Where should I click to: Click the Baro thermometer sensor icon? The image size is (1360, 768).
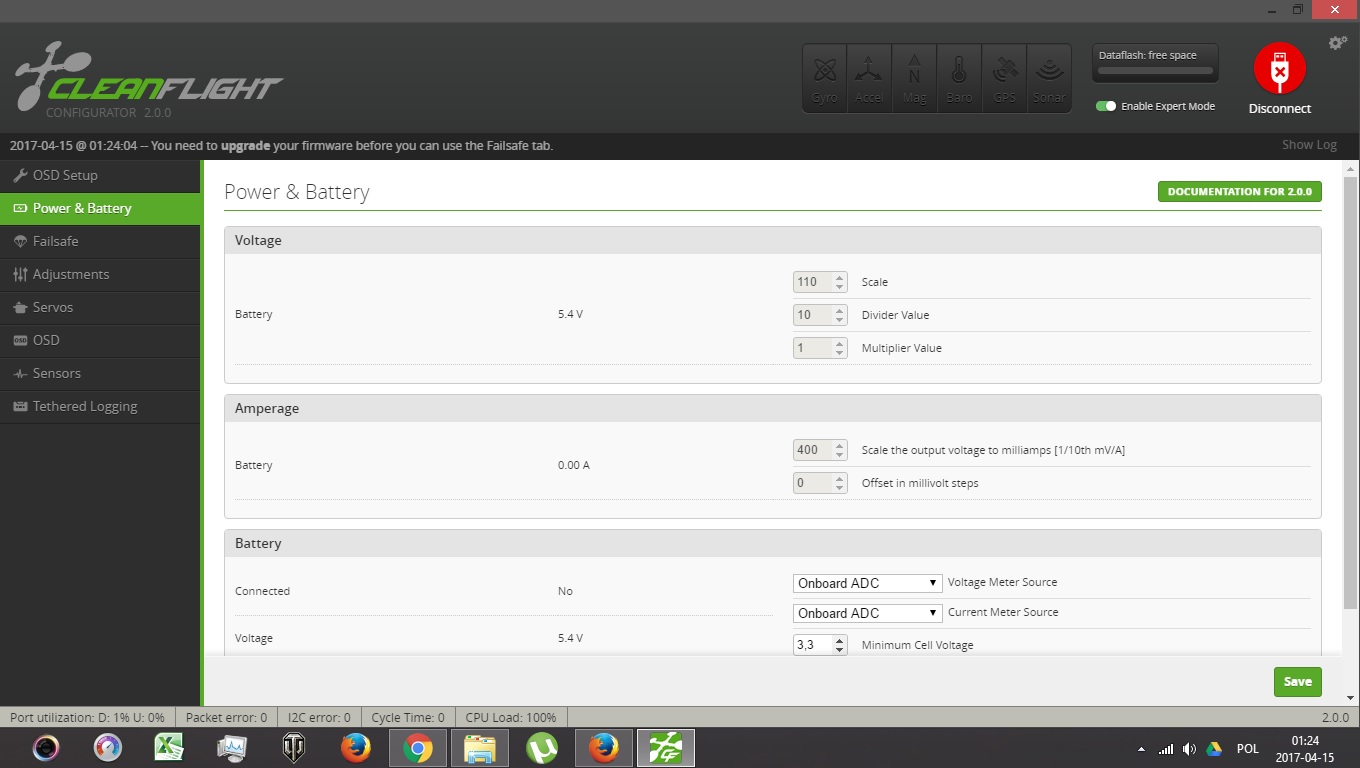click(959, 78)
